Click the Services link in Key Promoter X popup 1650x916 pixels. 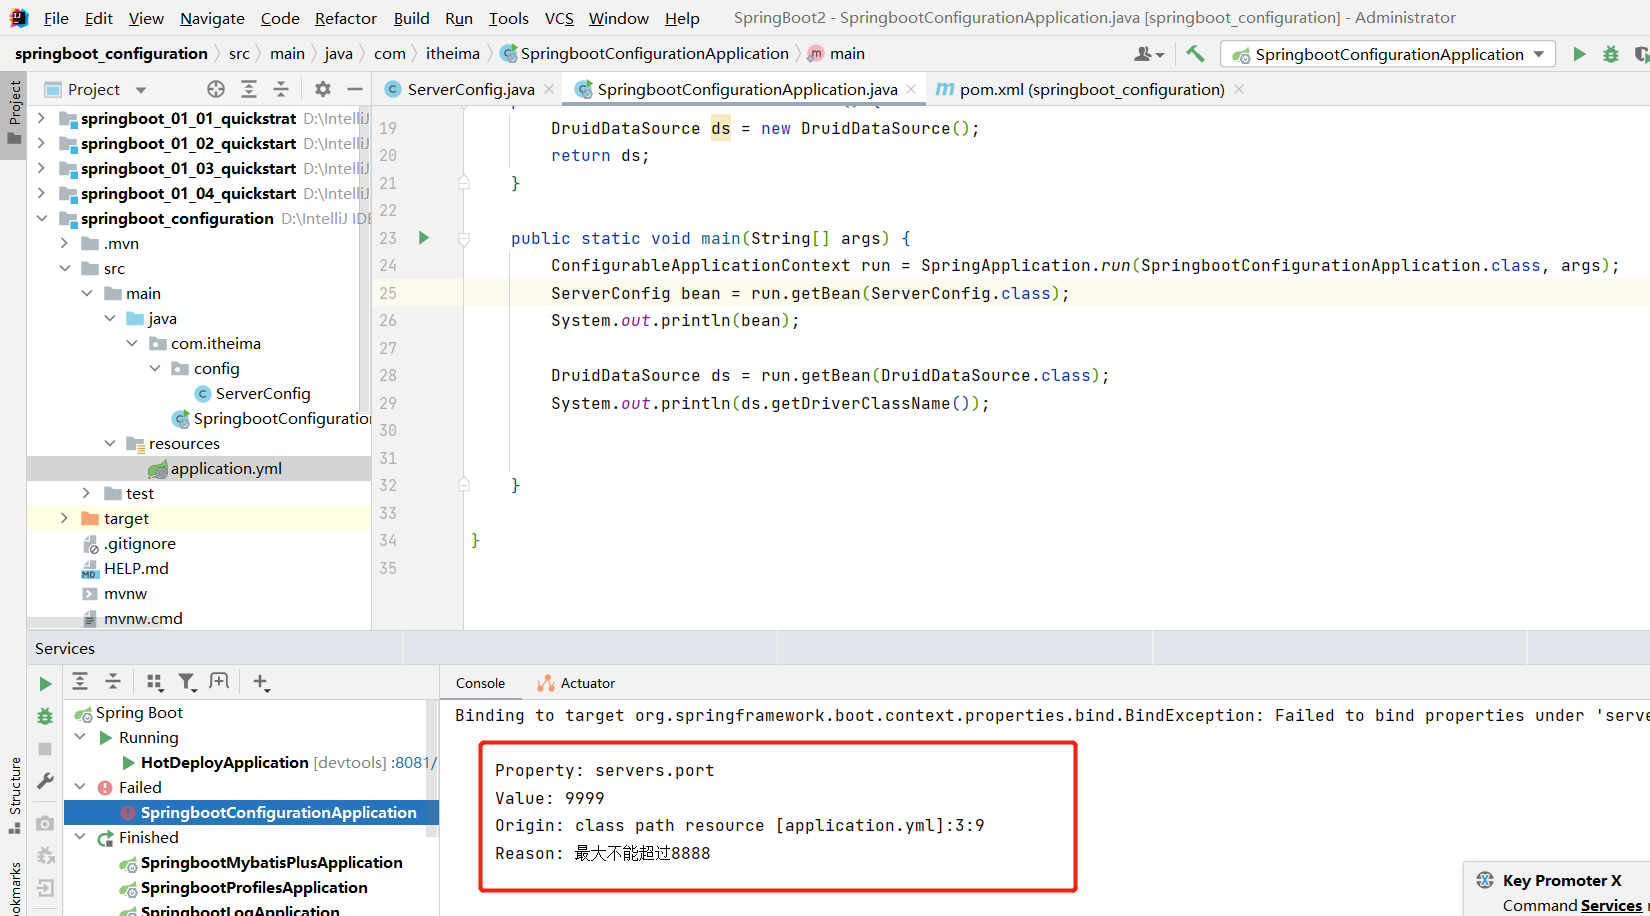pyautogui.click(x=1611, y=905)
